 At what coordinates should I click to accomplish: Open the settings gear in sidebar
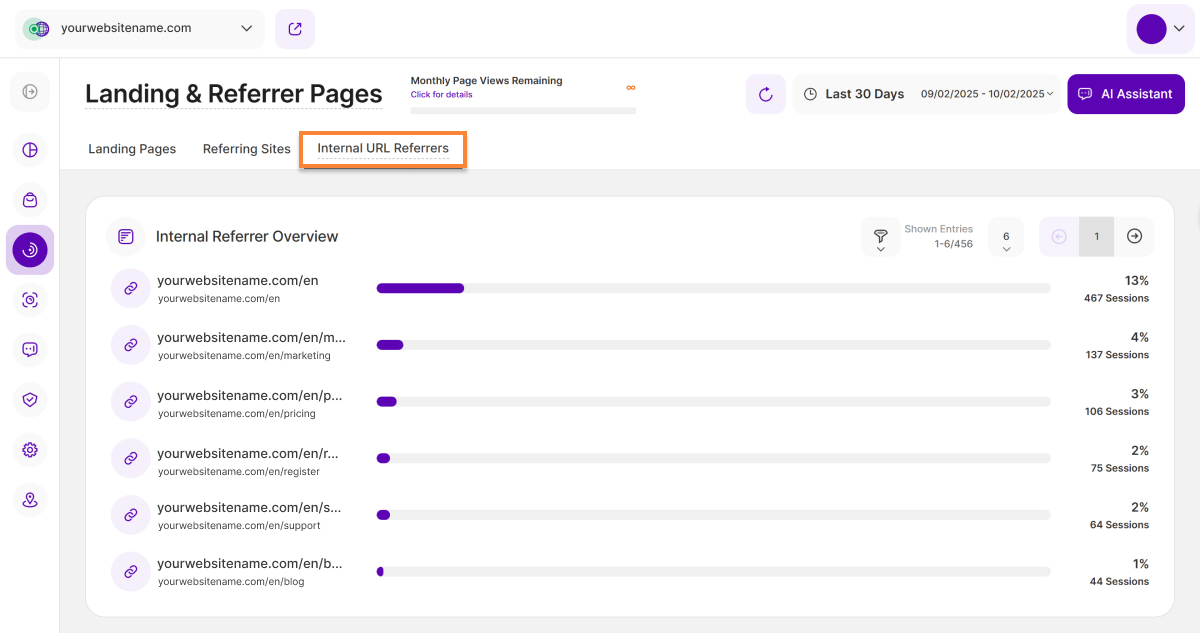coord(30,450)
